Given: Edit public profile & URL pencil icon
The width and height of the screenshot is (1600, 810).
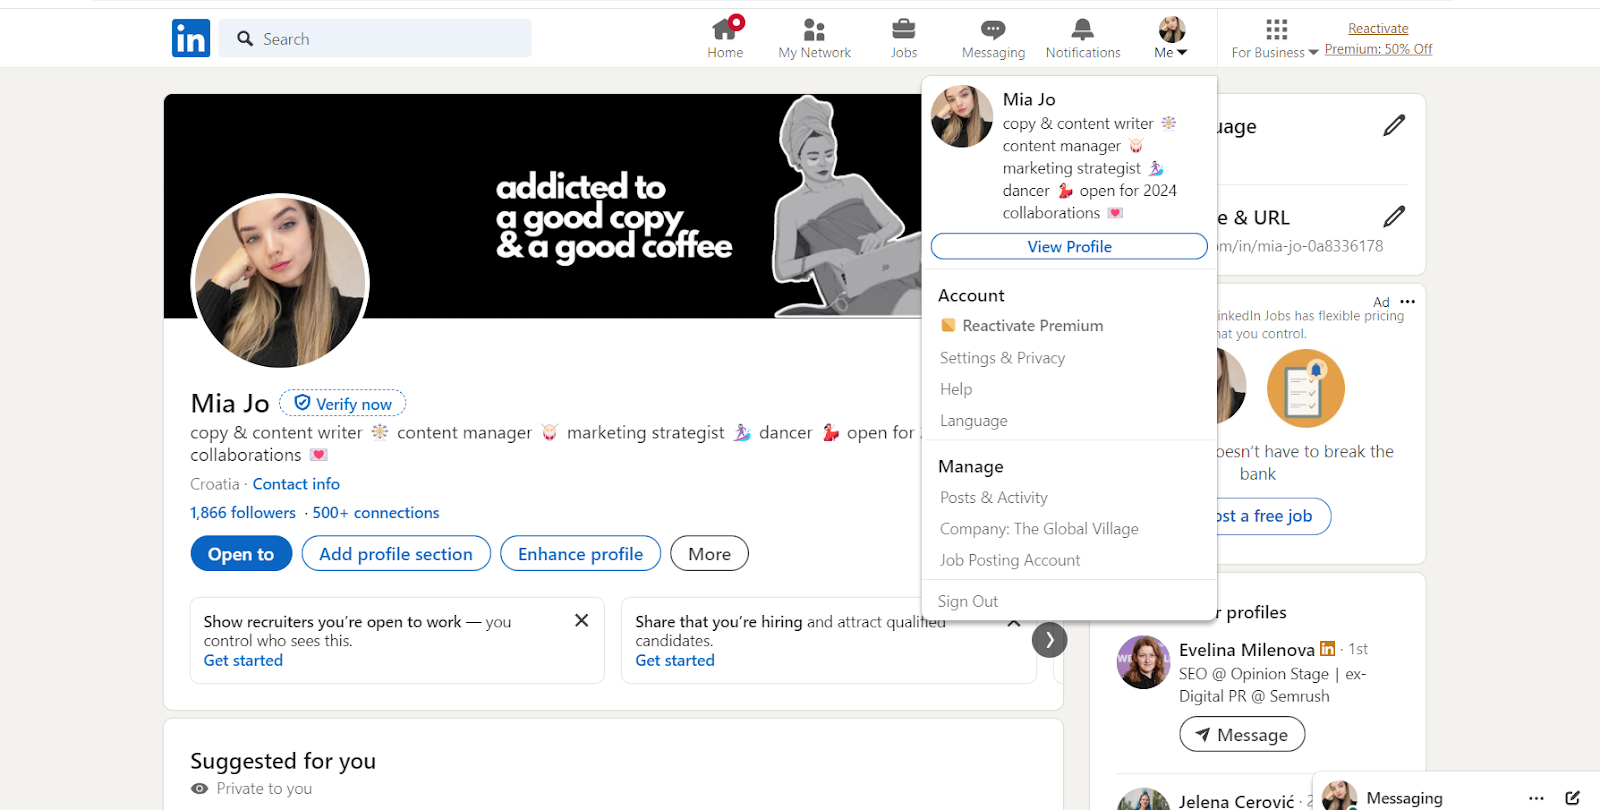Looking at the screenshot, I should click(x=1394, y=216).
